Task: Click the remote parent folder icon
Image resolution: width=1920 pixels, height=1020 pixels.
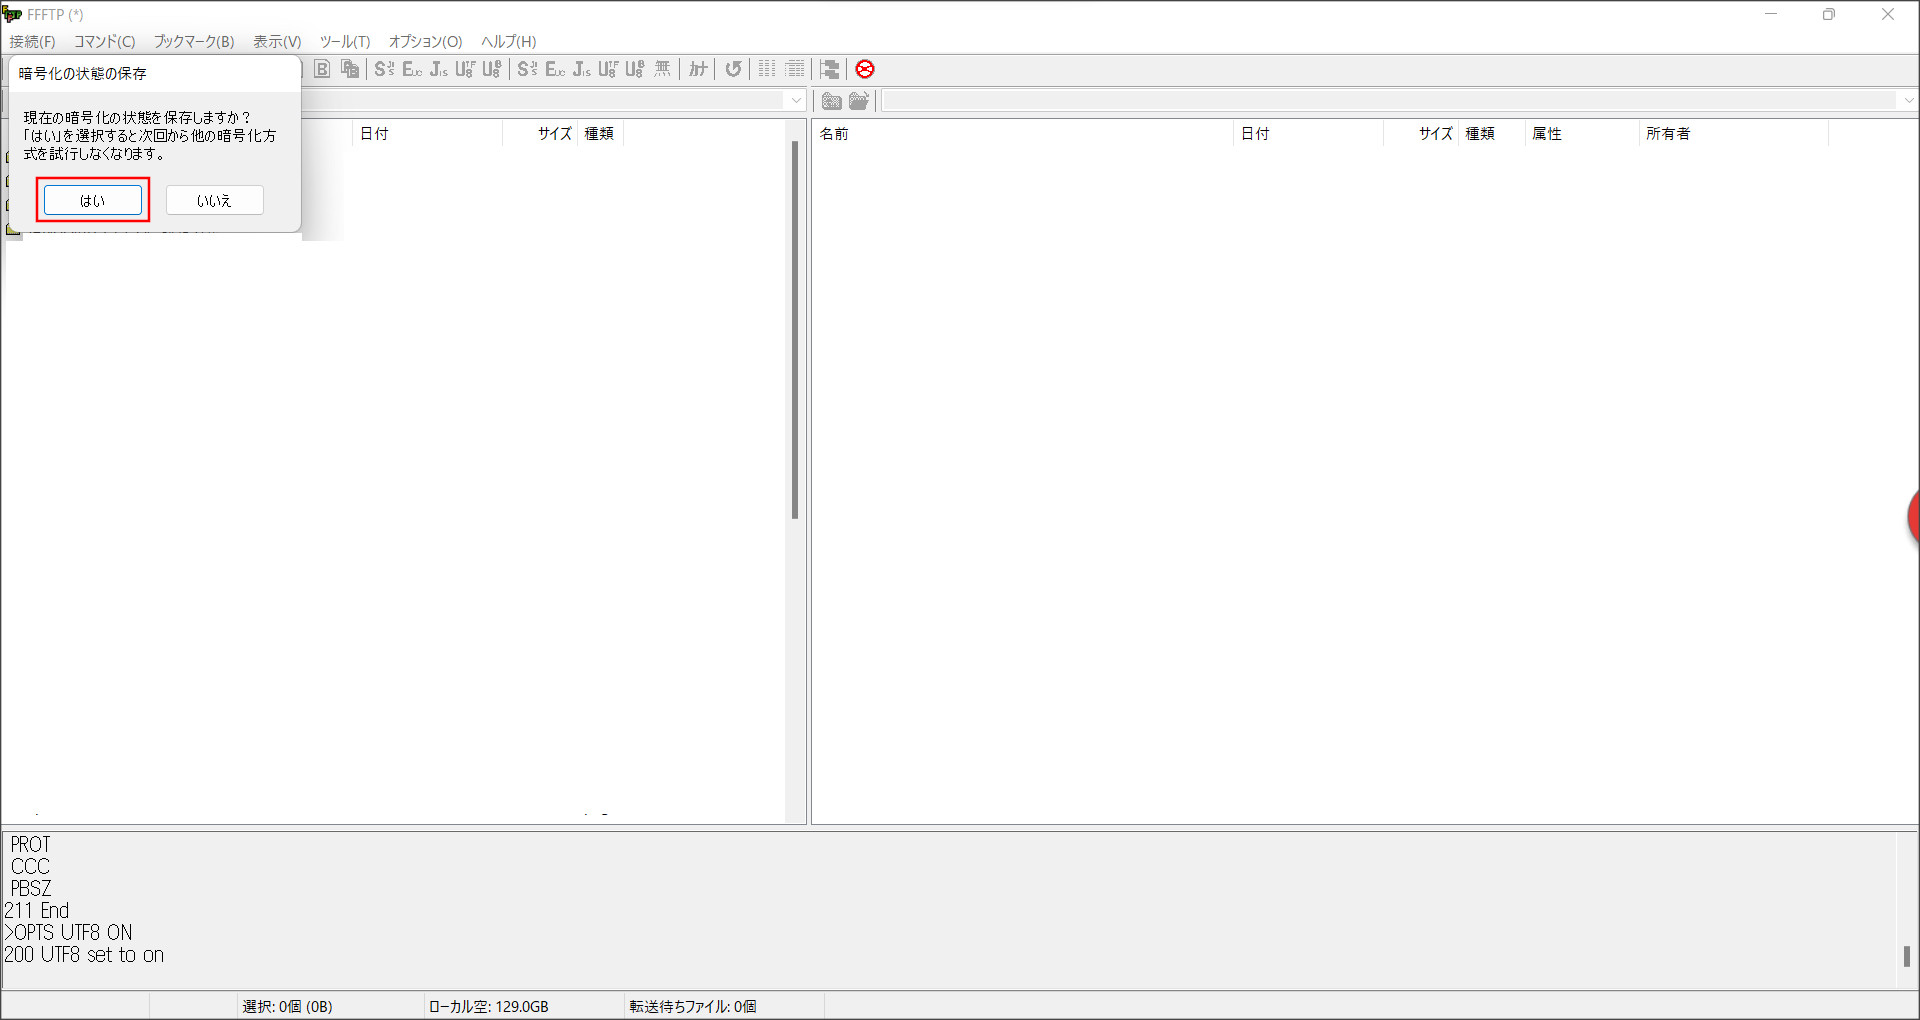Action: pyautogui.click(x=831, y=101)
